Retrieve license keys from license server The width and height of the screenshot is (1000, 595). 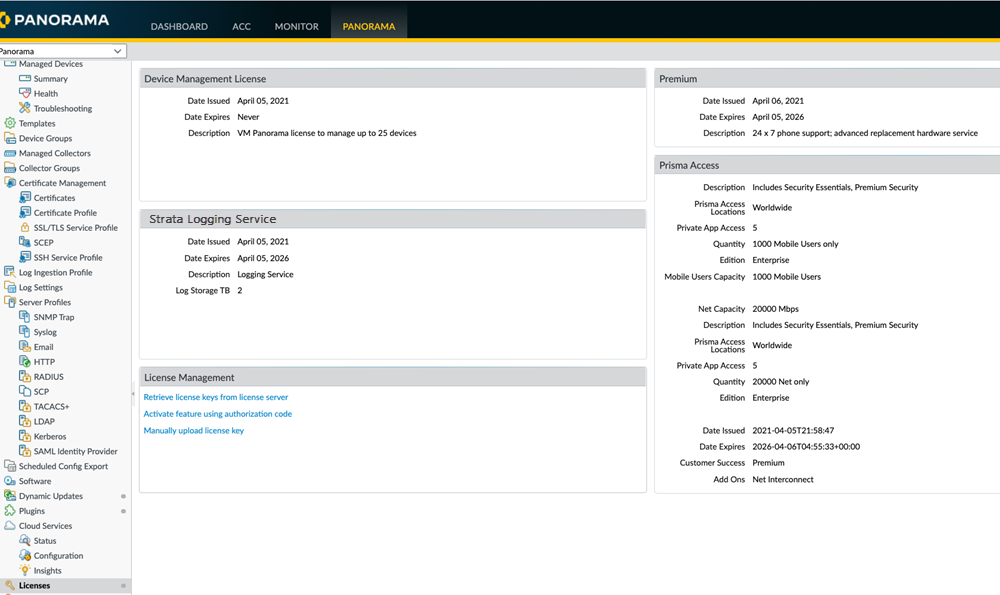(215, 397)
